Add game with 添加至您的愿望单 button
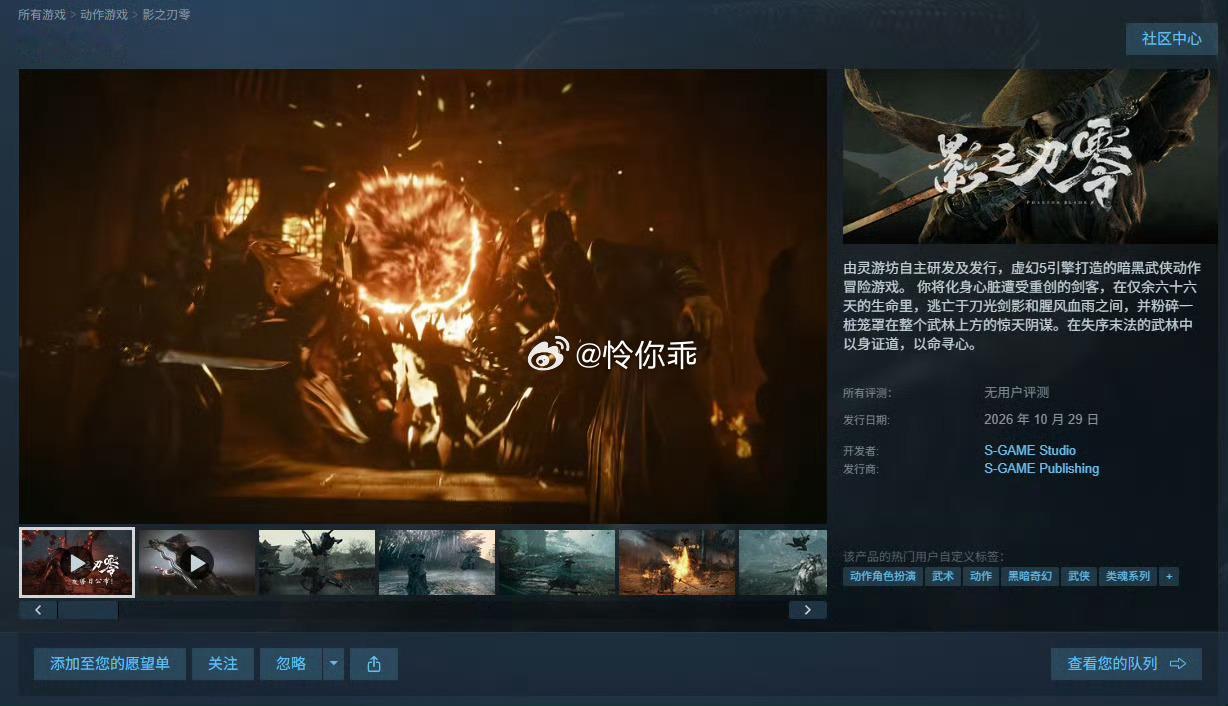 pyautogui.click(x=110, y=664)
